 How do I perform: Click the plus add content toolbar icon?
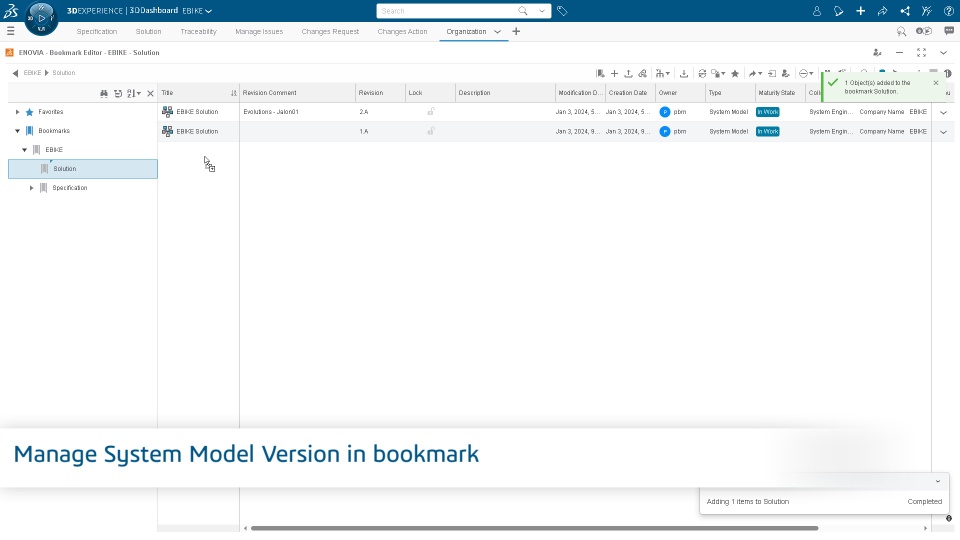[x=614, y=73]
